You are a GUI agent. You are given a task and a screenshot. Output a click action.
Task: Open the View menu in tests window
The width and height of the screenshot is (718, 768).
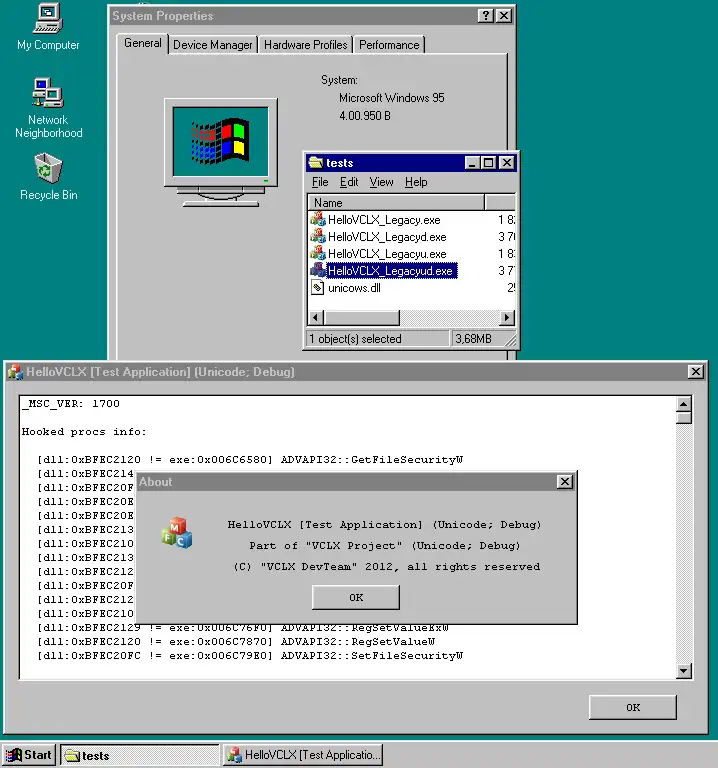tap(381, 182)
